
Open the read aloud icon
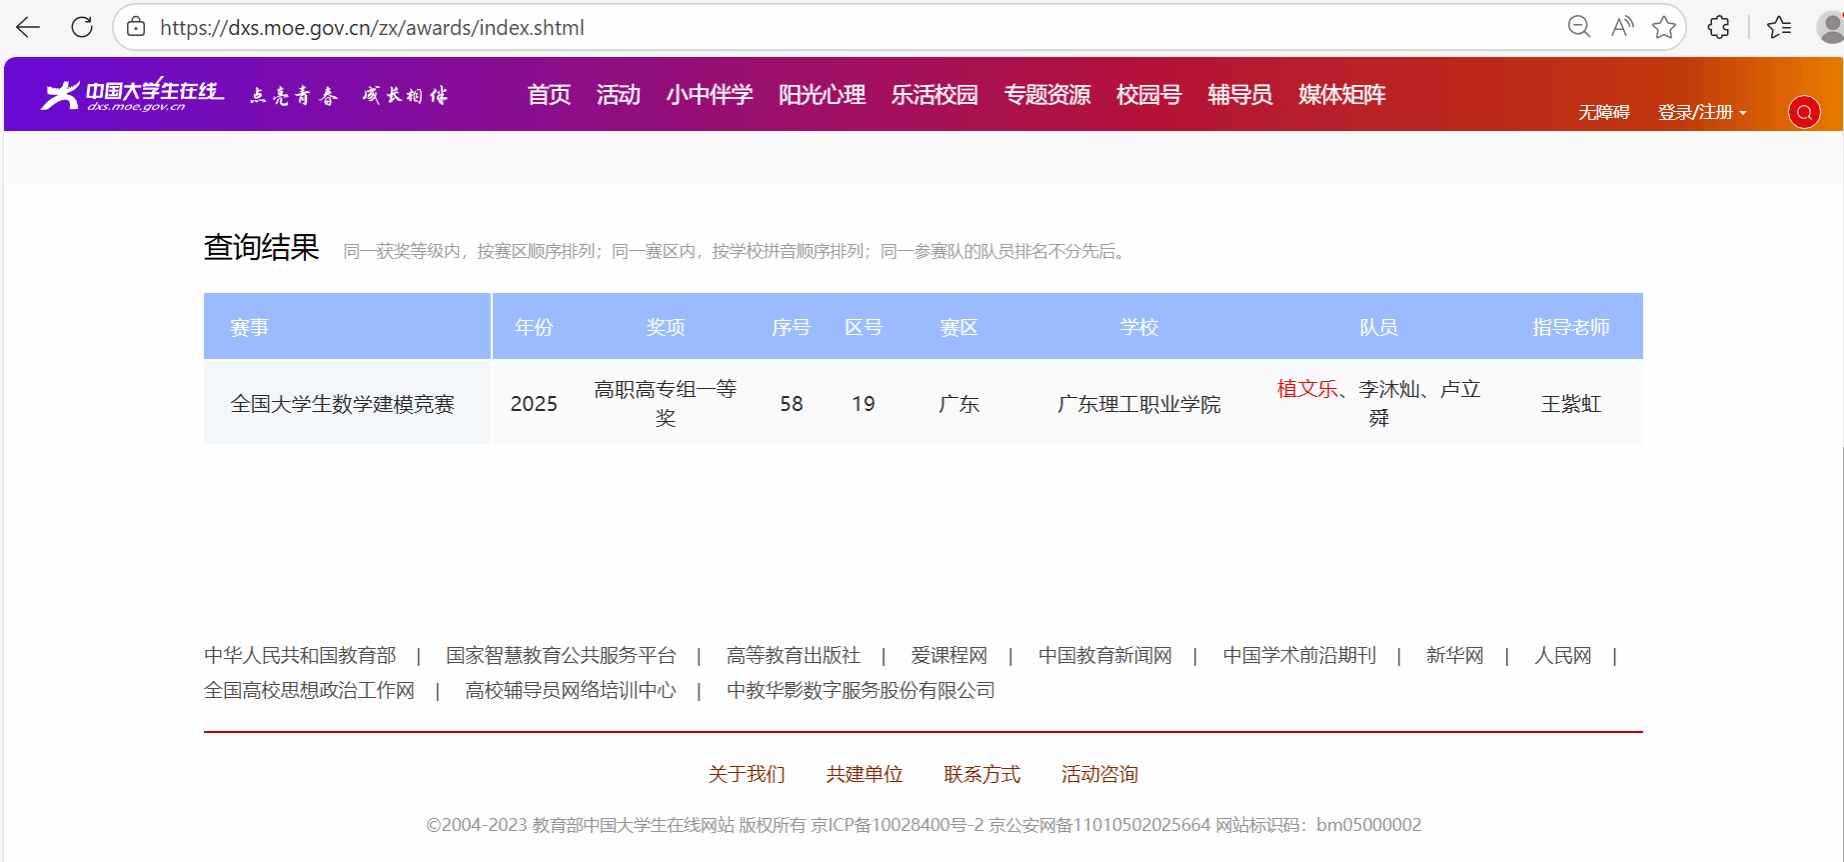[x=1622, y=27]
